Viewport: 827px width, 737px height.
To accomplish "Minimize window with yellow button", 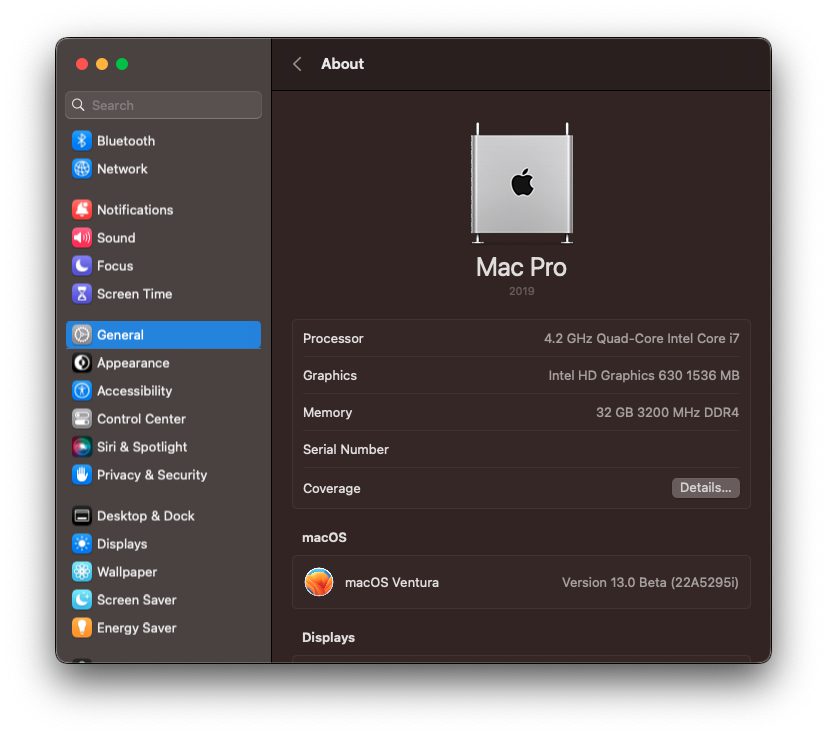I will coord(102,64).
